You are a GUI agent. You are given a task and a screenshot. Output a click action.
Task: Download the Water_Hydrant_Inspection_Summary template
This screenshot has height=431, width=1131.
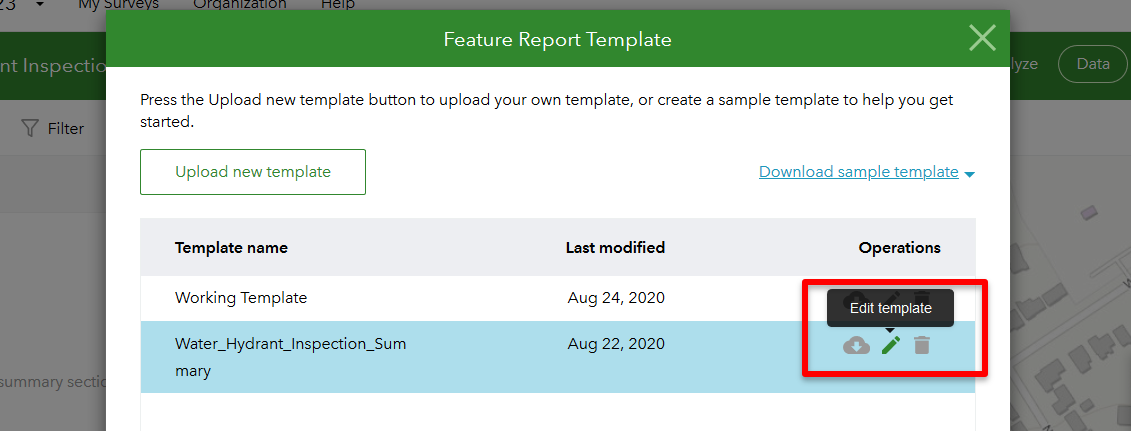[x=856, y=345]
